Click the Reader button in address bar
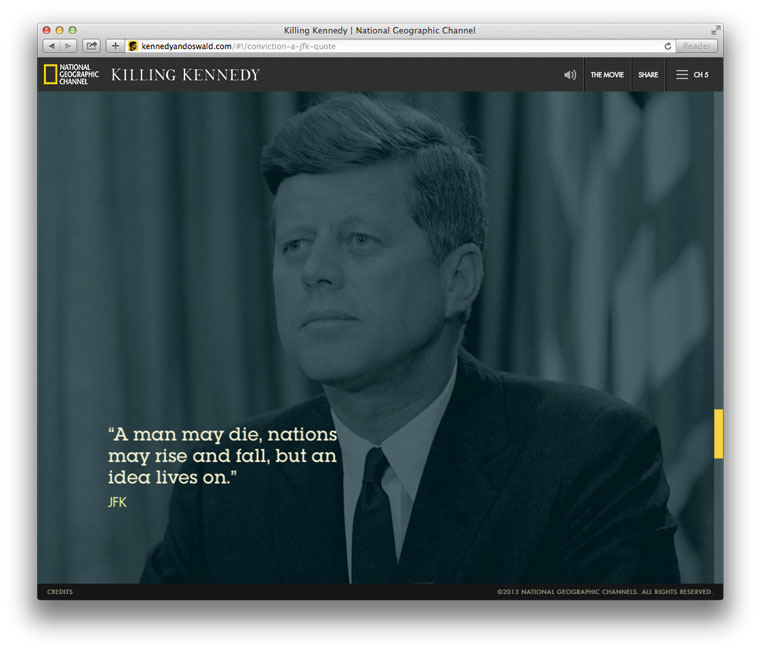760x651 pixels. tap(696, 46)
